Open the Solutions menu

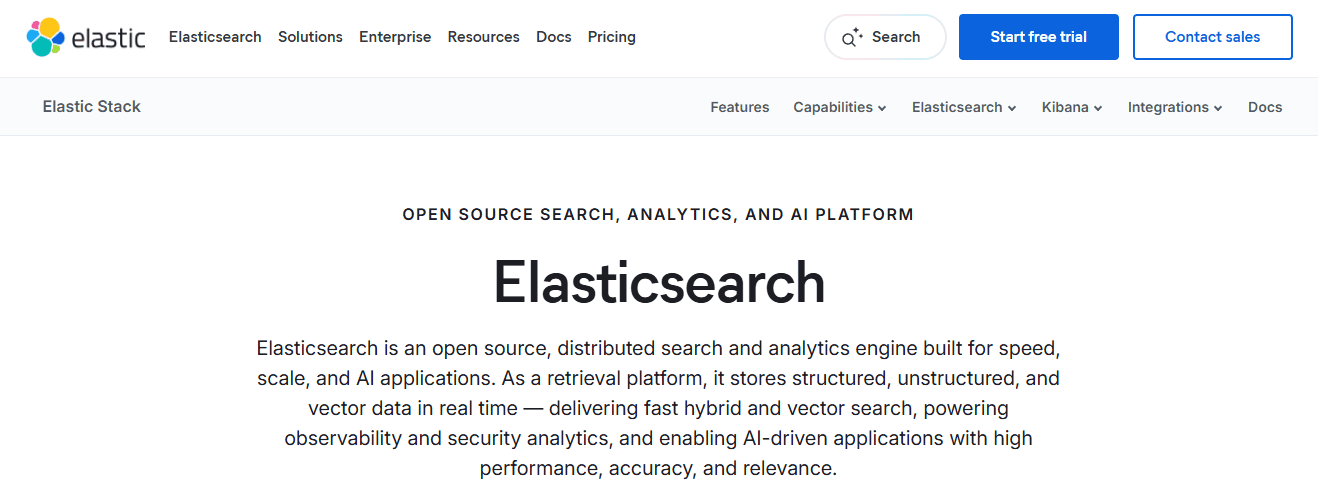tap(310, 37)
